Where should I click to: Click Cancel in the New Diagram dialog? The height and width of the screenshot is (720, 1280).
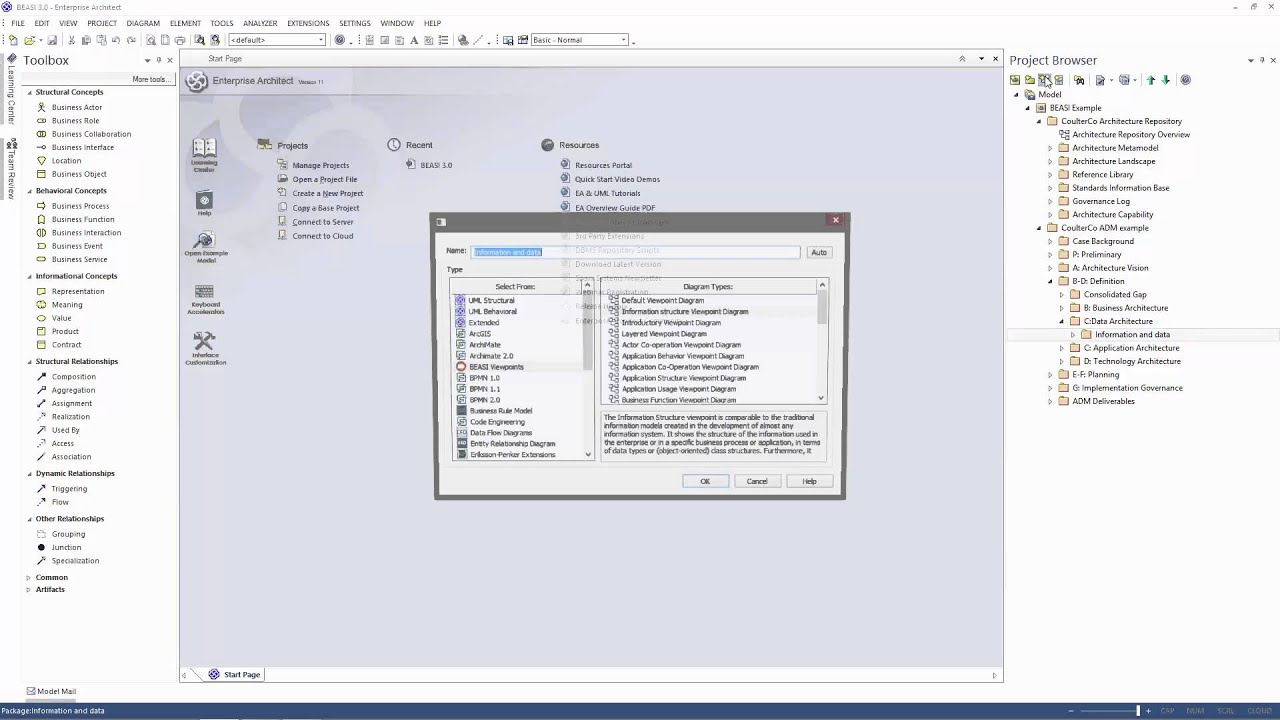point(757,481)
